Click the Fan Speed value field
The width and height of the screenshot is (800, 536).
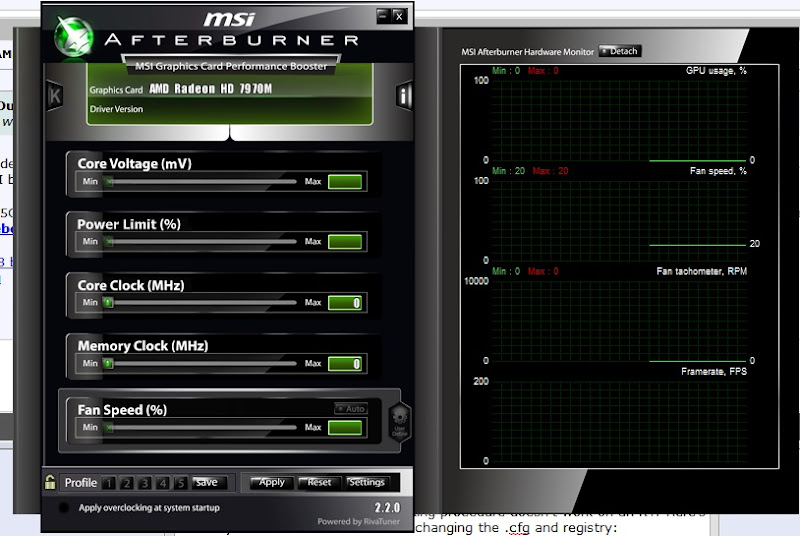click(345, 428)
